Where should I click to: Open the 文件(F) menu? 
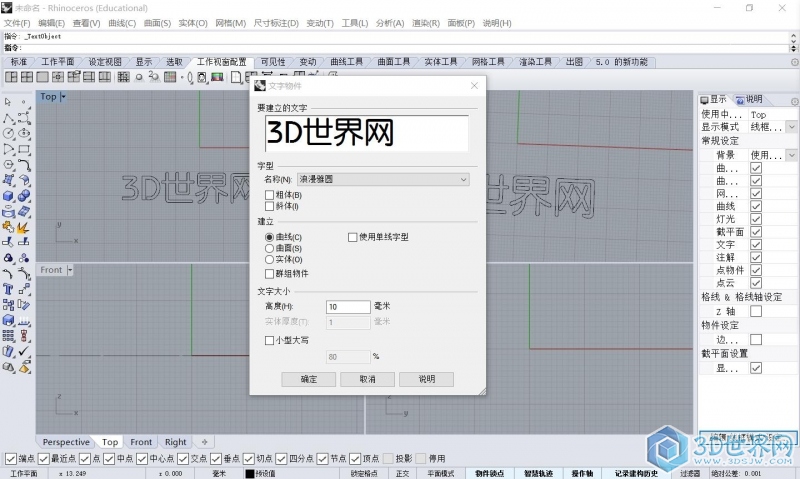(17, 23)
